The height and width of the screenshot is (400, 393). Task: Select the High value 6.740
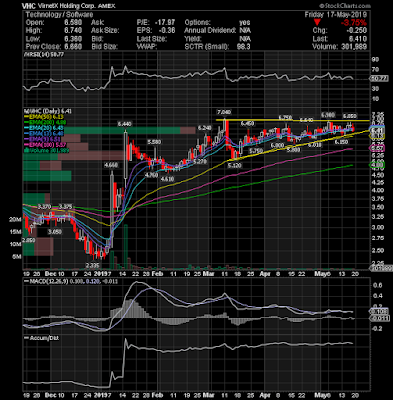coord(72,31)
